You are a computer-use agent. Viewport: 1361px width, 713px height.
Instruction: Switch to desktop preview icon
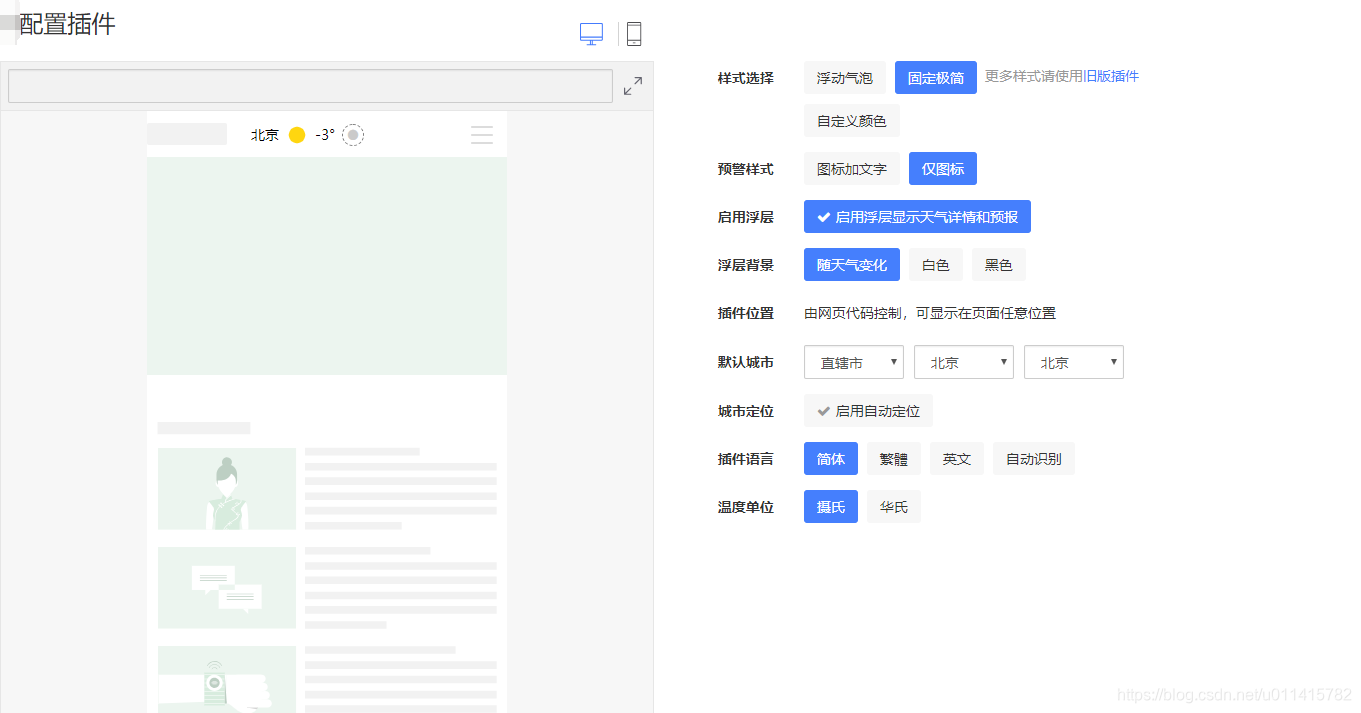591,34
